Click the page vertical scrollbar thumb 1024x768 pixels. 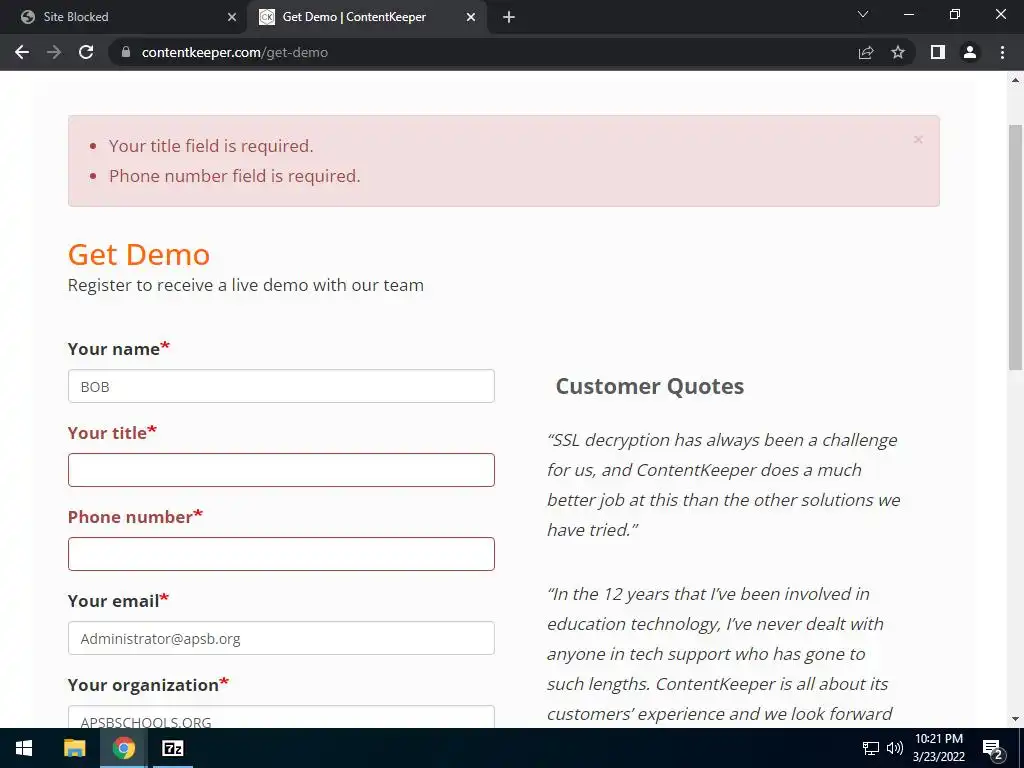coord(1016,247)
